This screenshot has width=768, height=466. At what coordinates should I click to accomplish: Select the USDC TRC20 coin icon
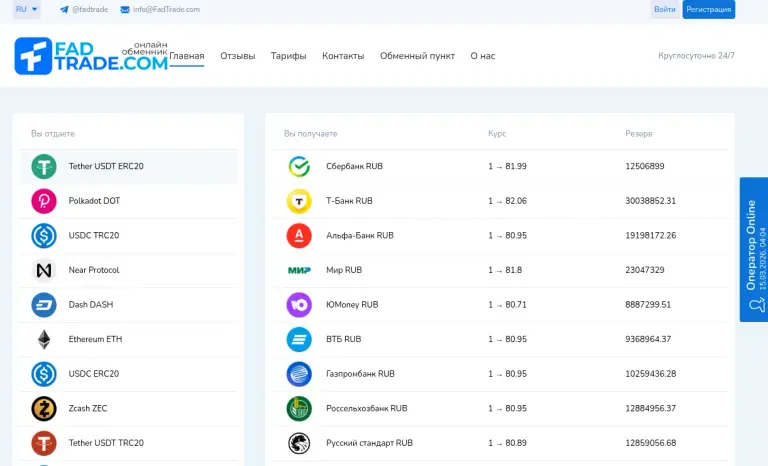pos(44,236)
